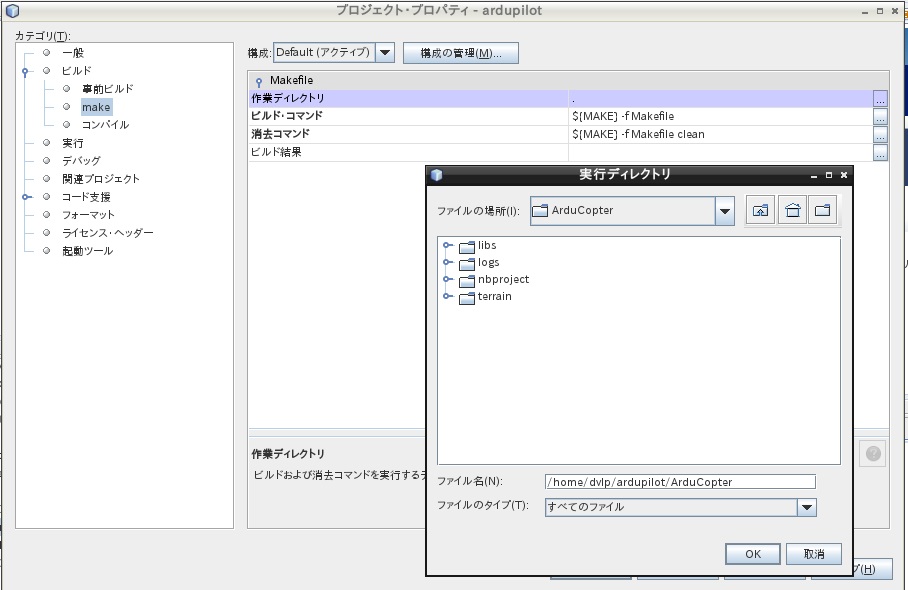Minimize the 実行ディレクトリ dialog window
Image resolution: width=908 pixels, height=590 pixels.
click(814, 175)
